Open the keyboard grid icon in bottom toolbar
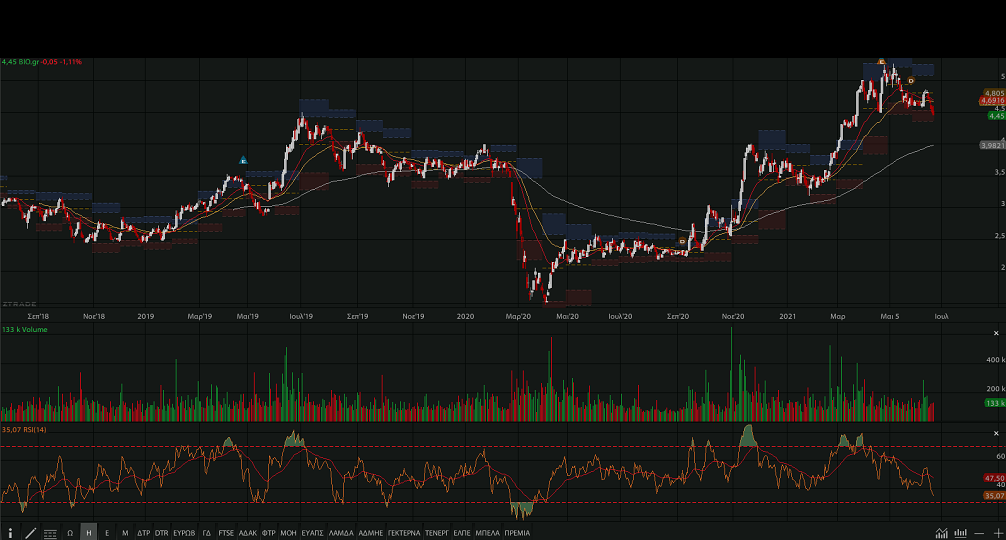1006x540 pixels. coord(49,533)
